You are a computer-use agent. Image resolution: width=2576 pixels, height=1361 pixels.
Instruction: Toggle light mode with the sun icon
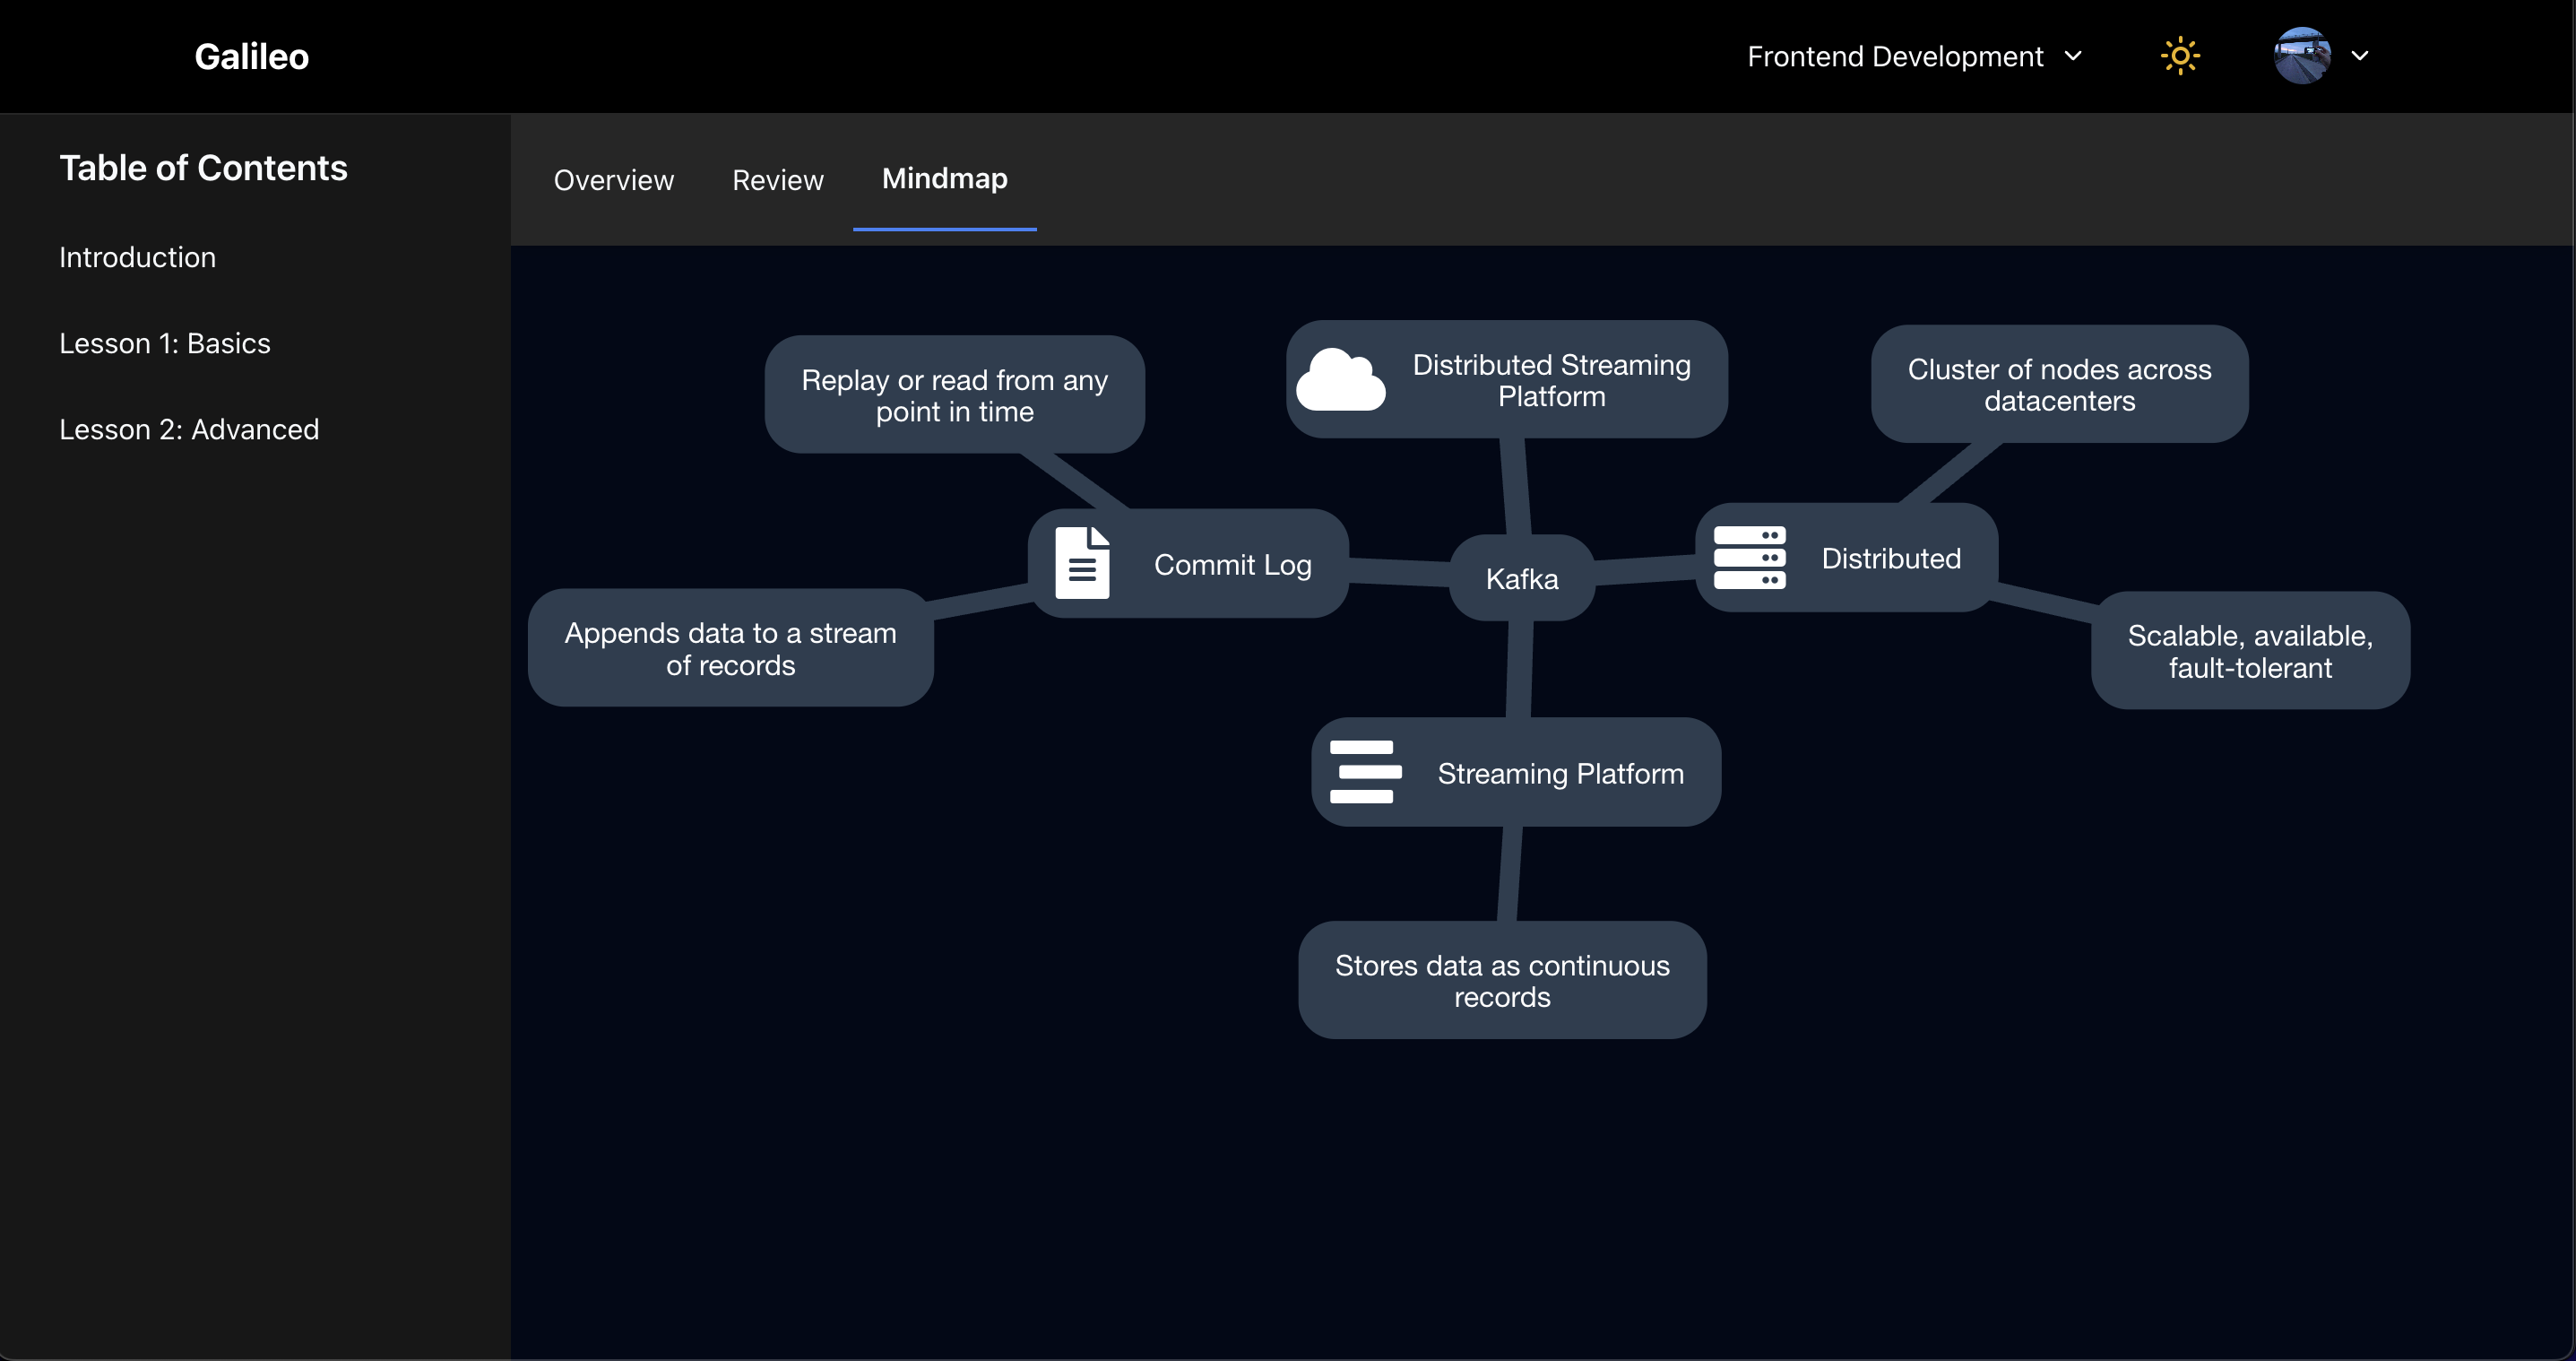[x=2180, y=56]
